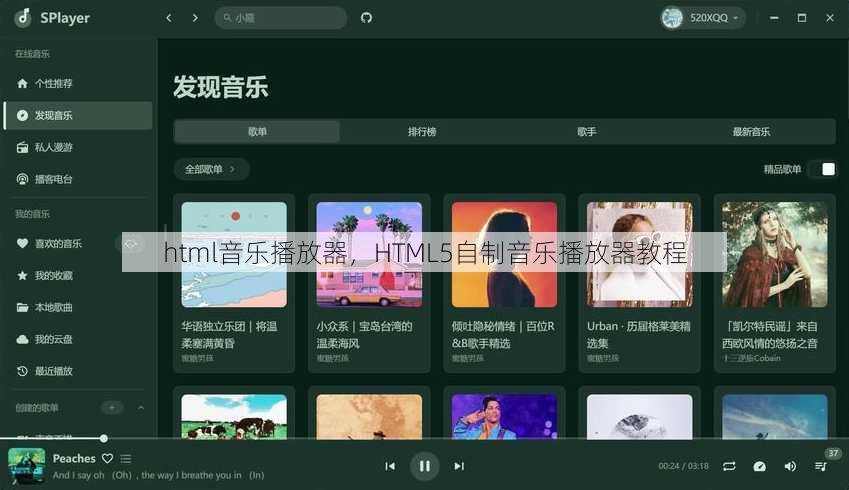Open the 小众系 宝岛台湾 playlist cover
The height and width of the screenshot is (490, 849).
(x=369, y=254)
